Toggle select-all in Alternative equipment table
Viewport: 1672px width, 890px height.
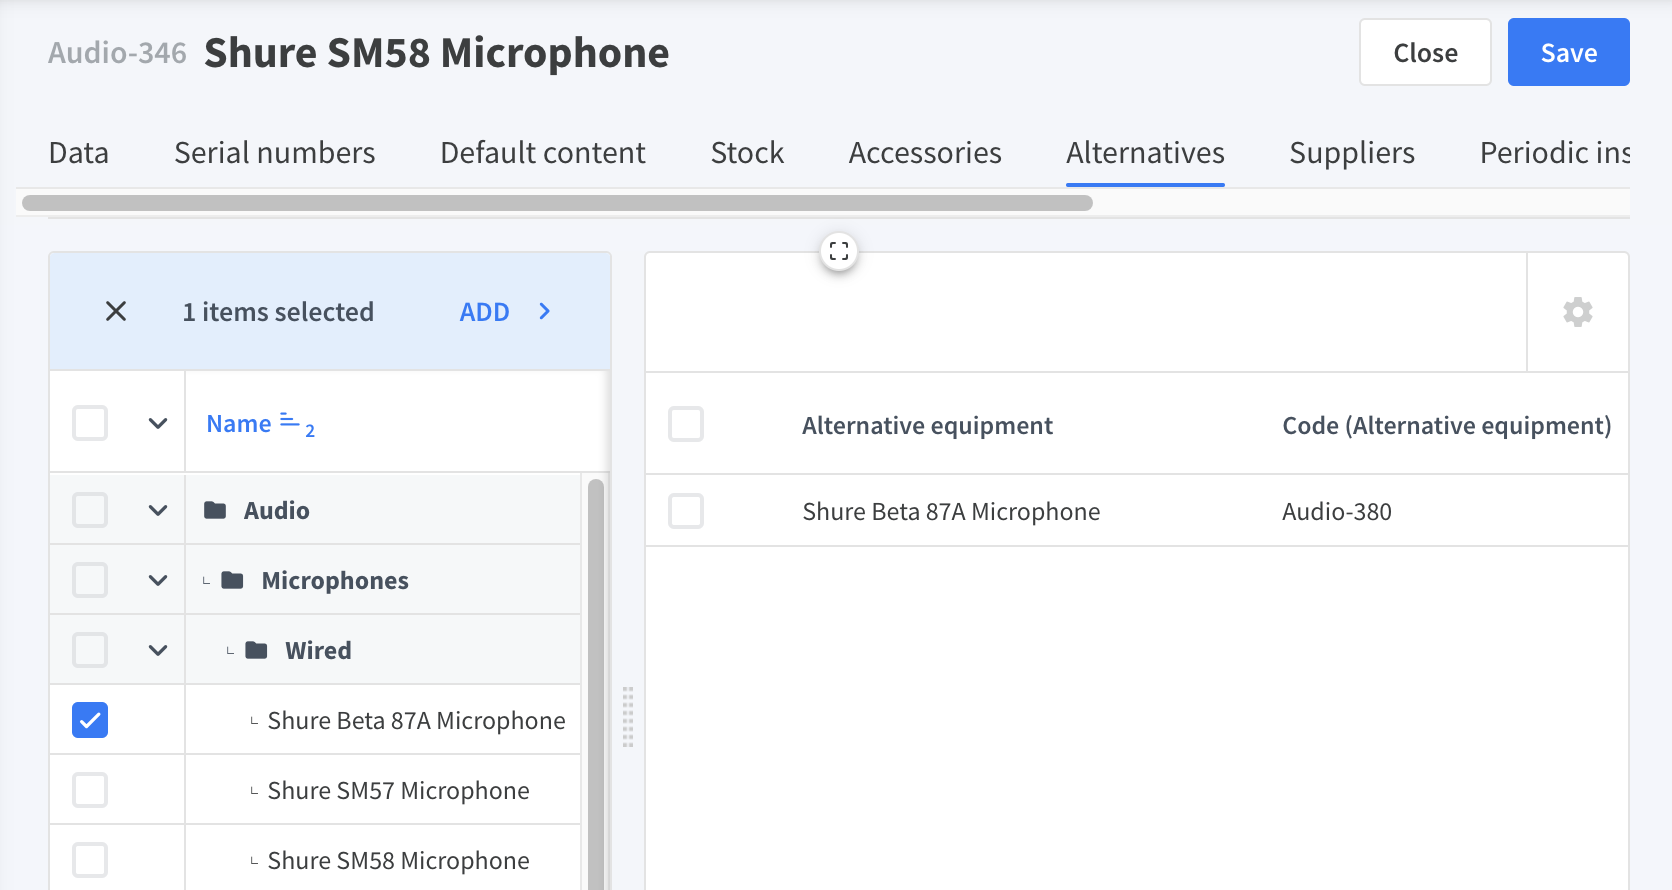[x=686, y=424]
